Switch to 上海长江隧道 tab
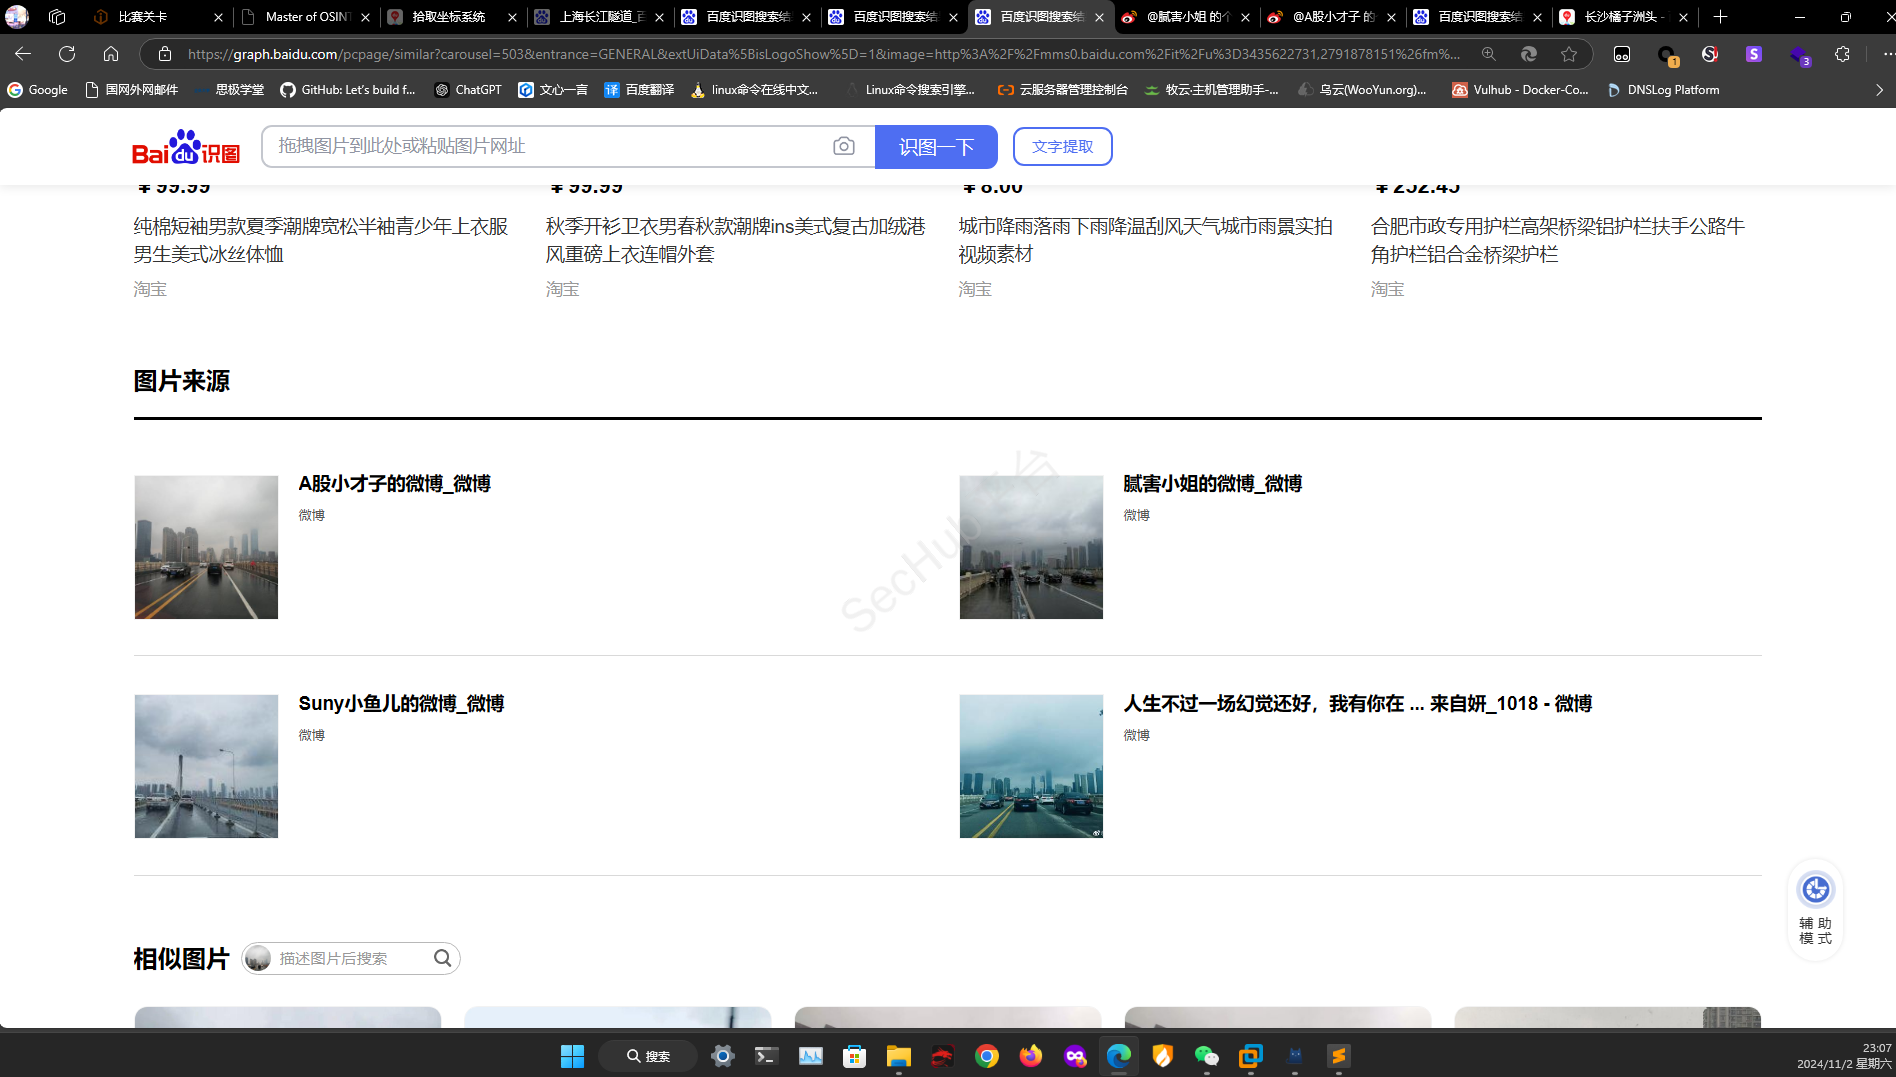The width and height of the screenshot is (1896, 1077). [x=602, y=17]
